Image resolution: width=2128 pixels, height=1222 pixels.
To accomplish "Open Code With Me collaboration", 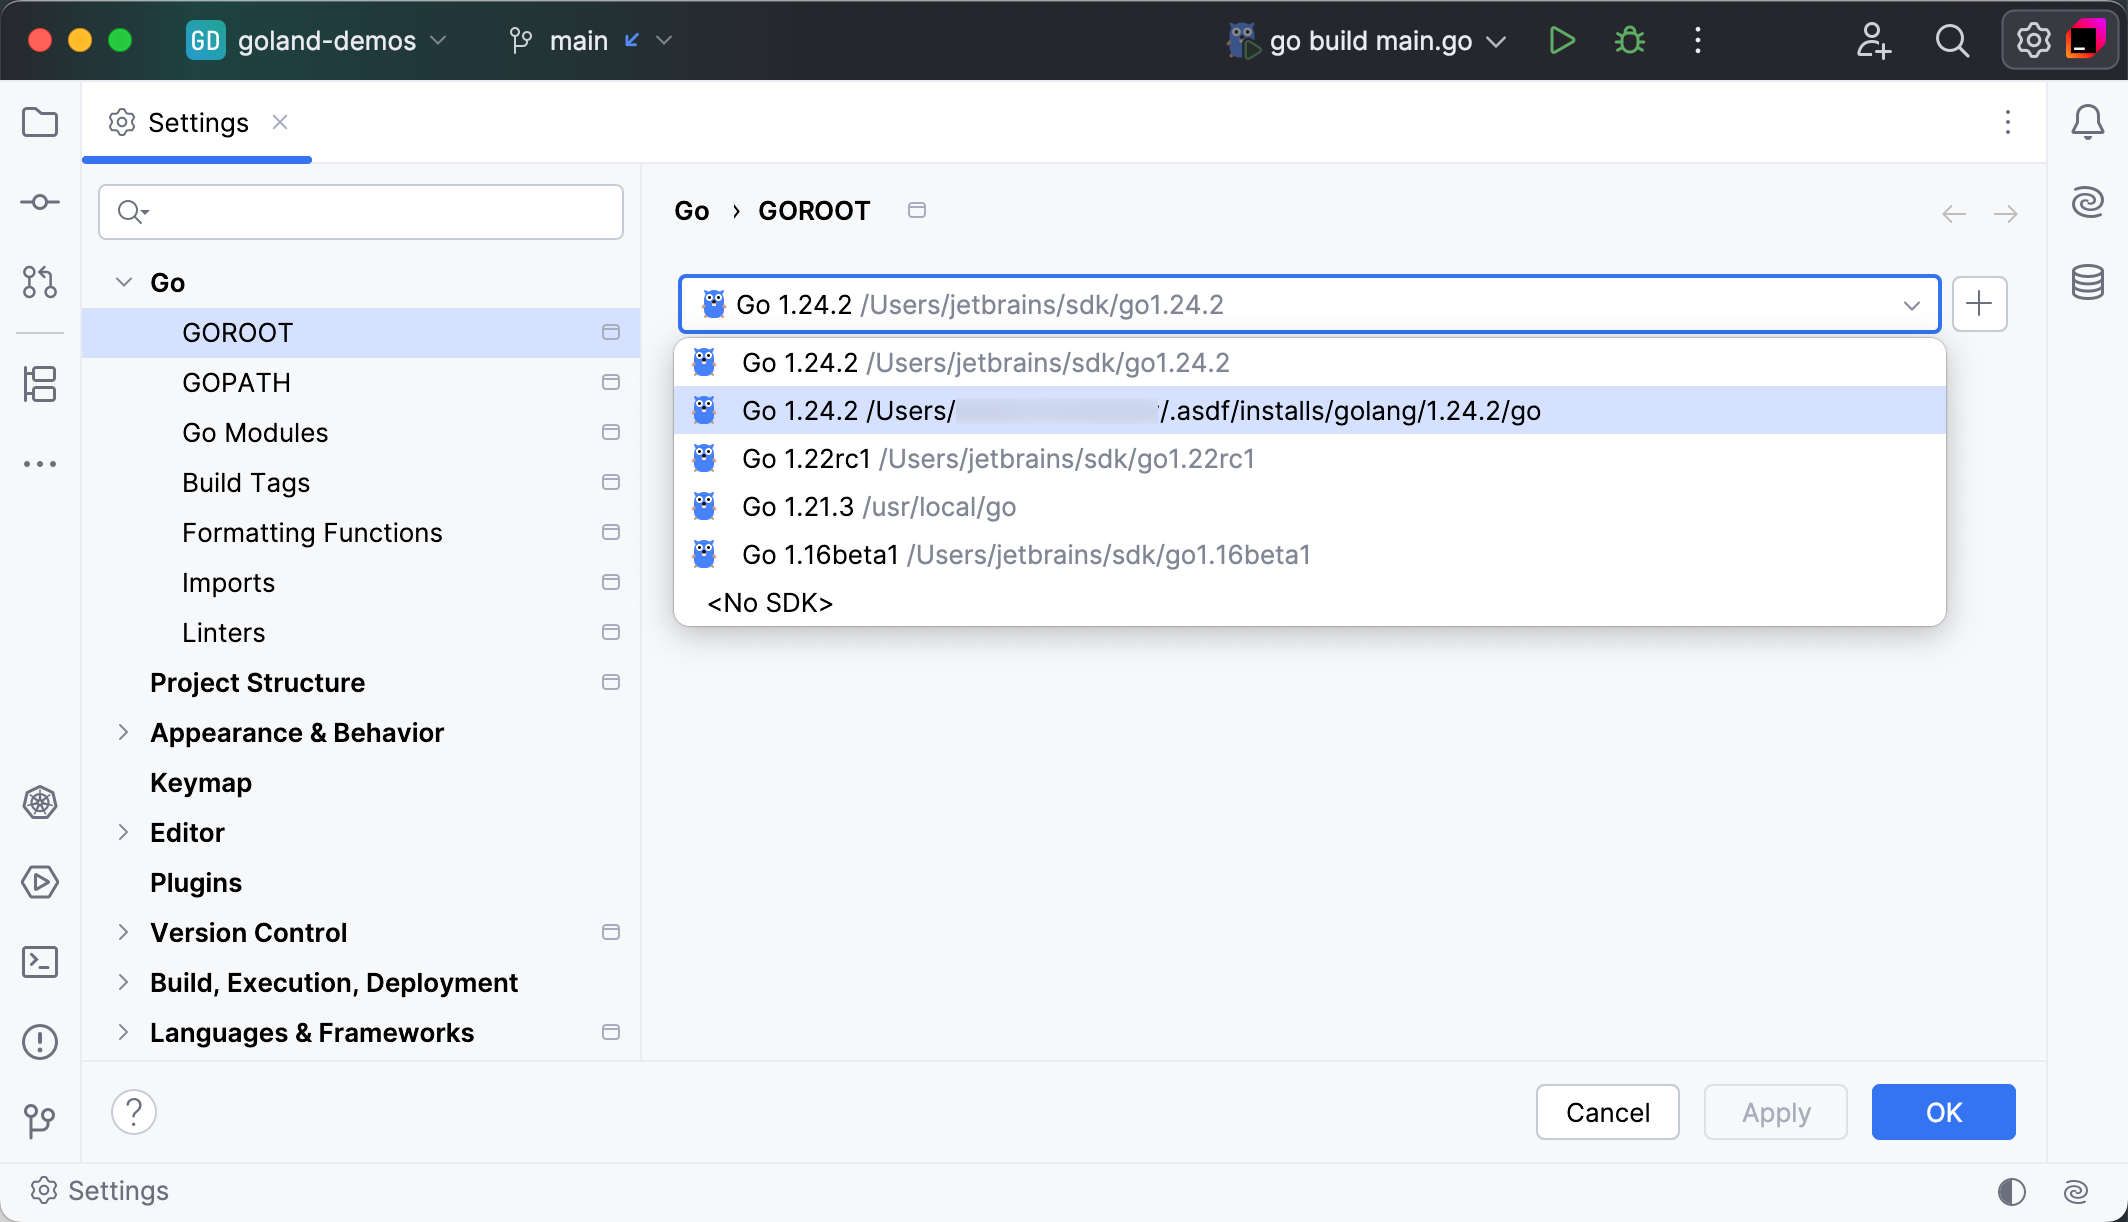I will tap(1874, 41).
